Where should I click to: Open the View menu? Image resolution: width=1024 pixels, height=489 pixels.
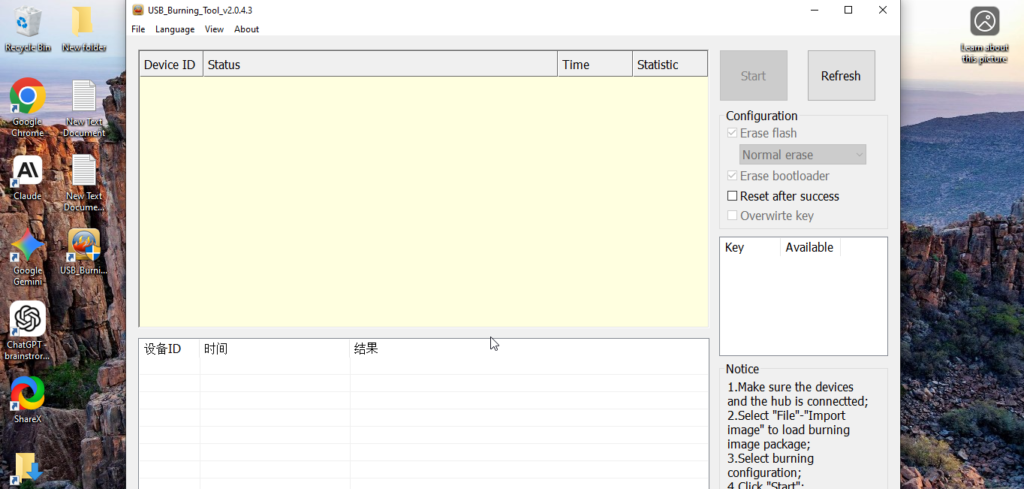(x=214, y=29)
